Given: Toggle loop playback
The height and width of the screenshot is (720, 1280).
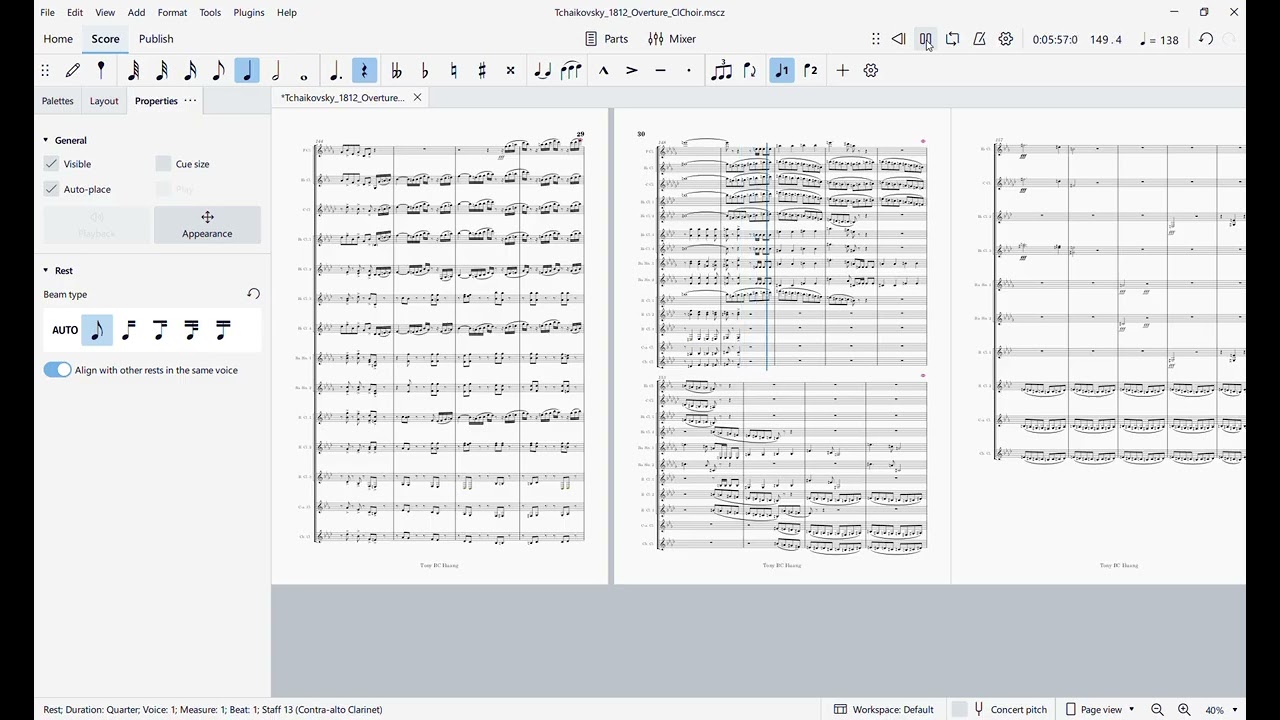Looking at the screenshot, I should click(x=953, y=39).
